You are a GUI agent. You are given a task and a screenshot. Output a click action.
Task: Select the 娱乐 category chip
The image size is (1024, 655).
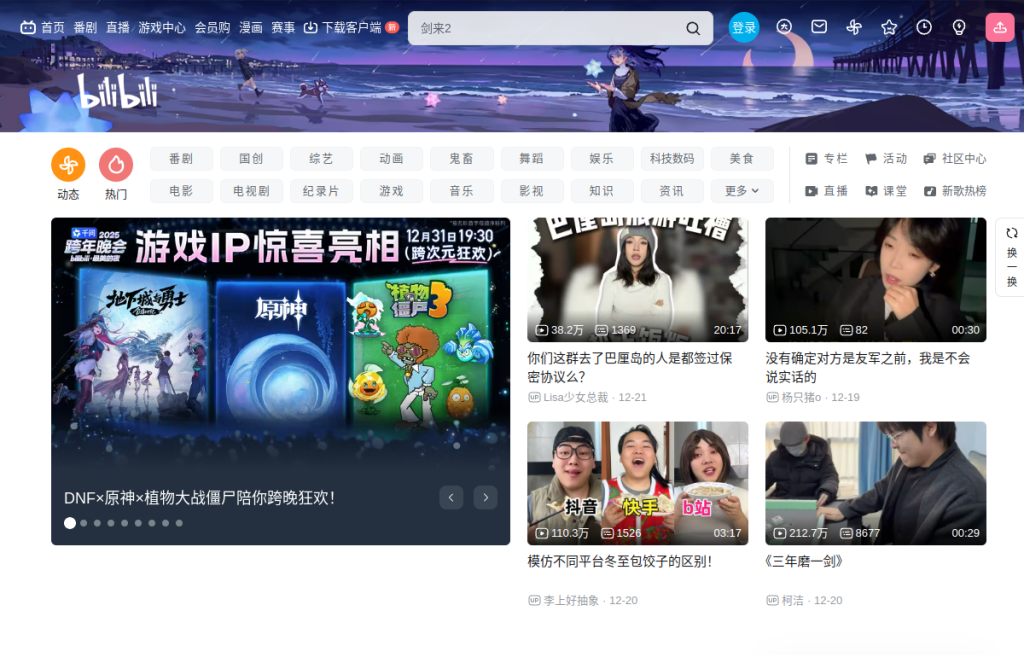point(602,159)
